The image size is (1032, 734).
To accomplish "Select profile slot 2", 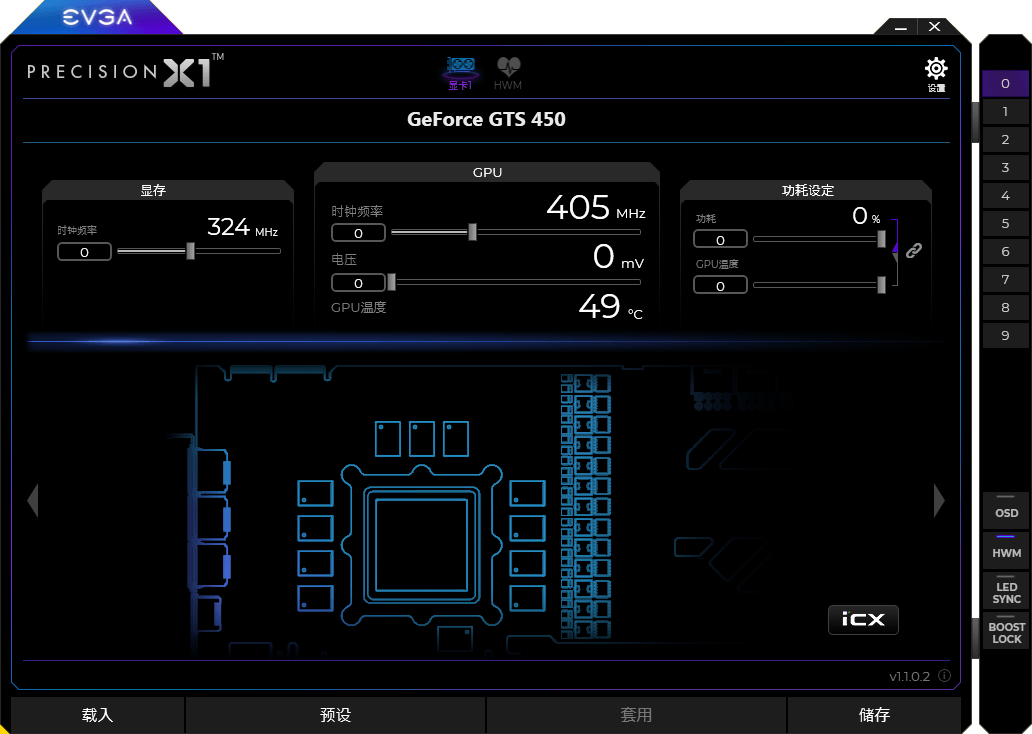I will 1005,140.
